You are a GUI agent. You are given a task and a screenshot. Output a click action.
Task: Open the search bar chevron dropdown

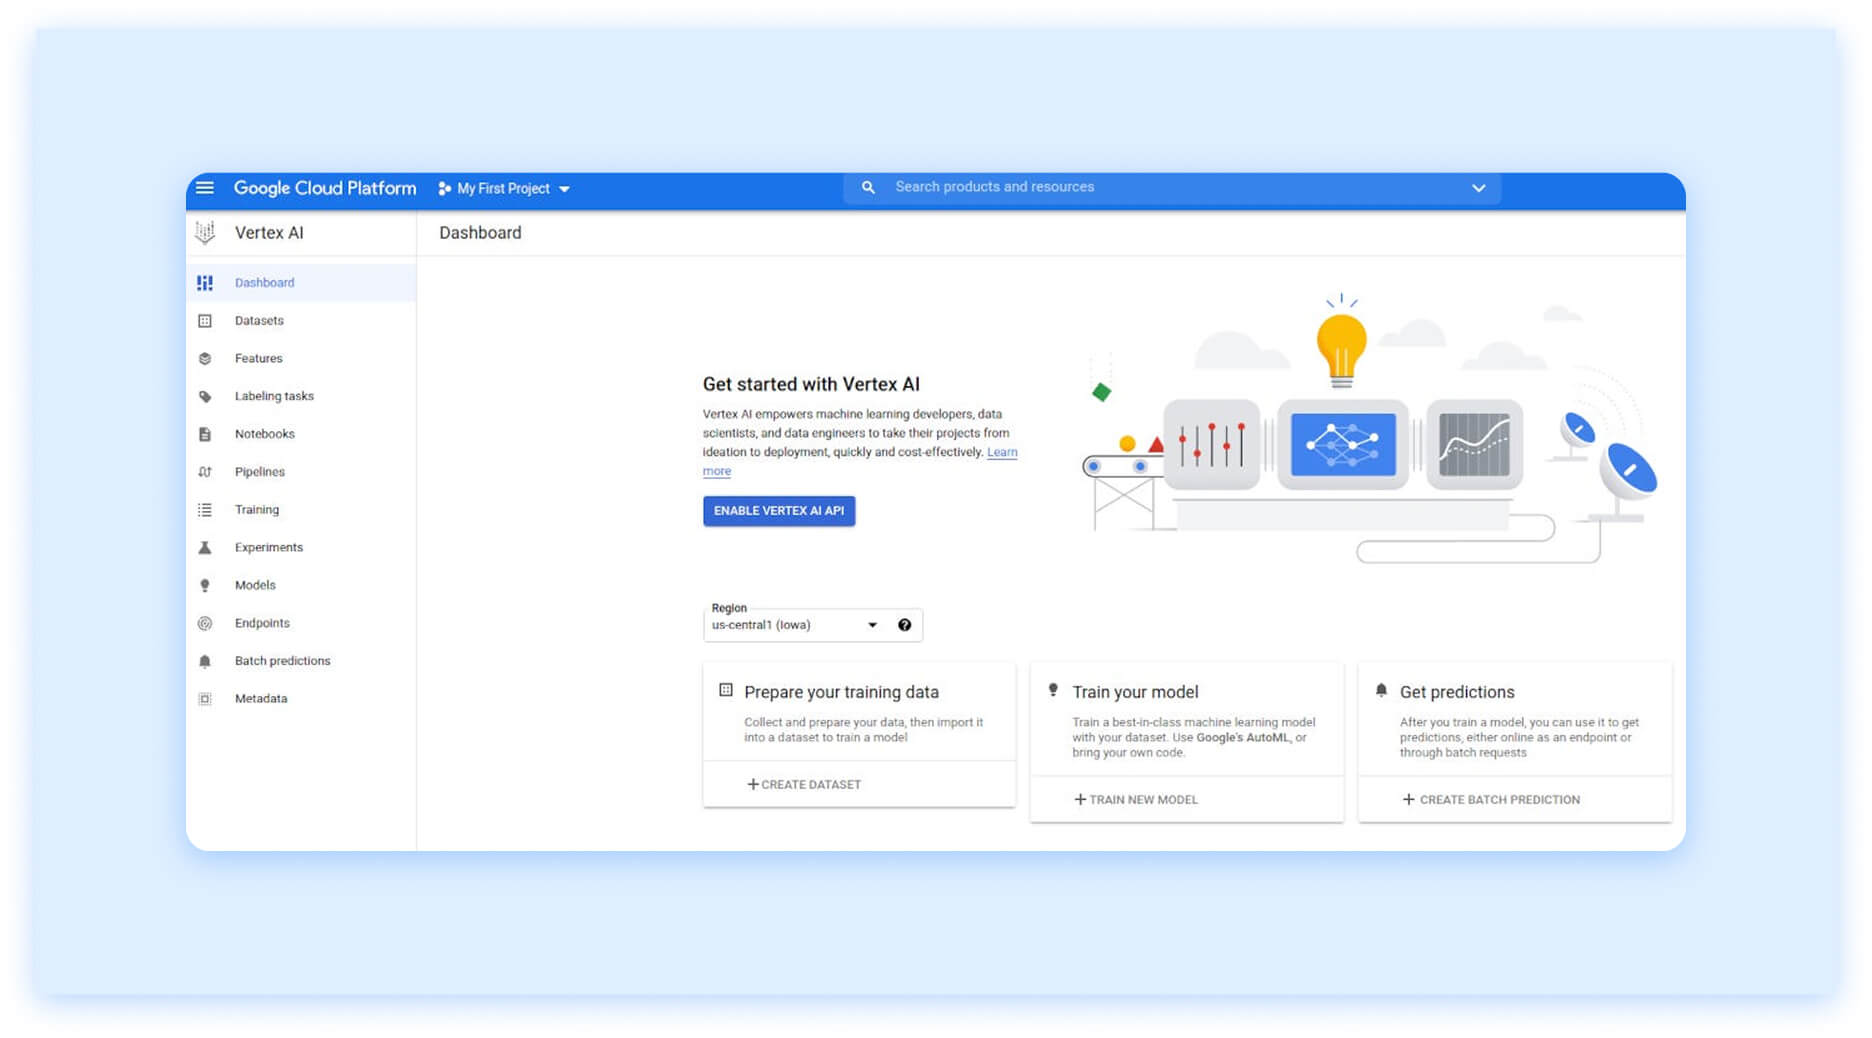[x=1478, y=188]
